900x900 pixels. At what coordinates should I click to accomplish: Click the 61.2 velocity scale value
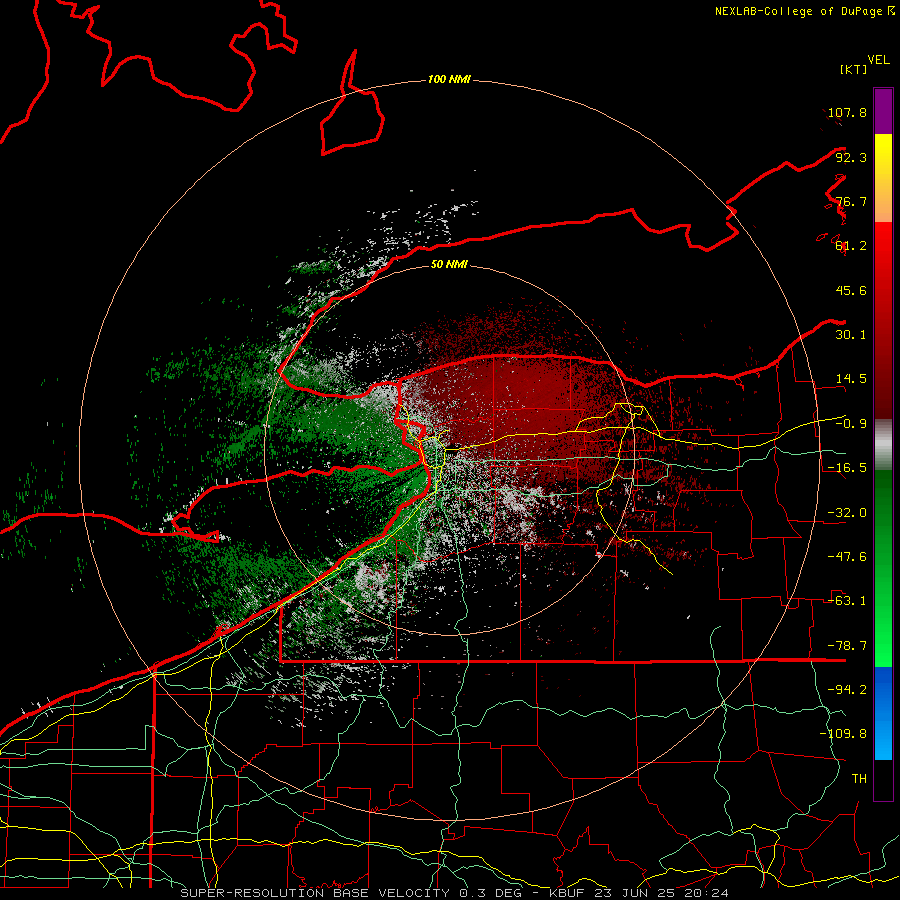pos(851,246)
